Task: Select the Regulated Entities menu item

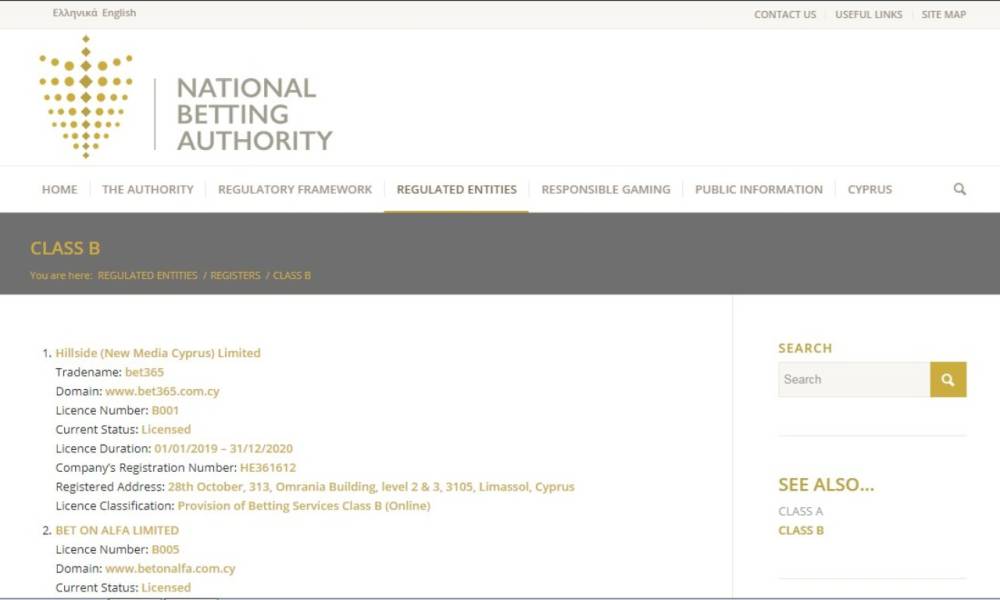Action: (457, 189)
